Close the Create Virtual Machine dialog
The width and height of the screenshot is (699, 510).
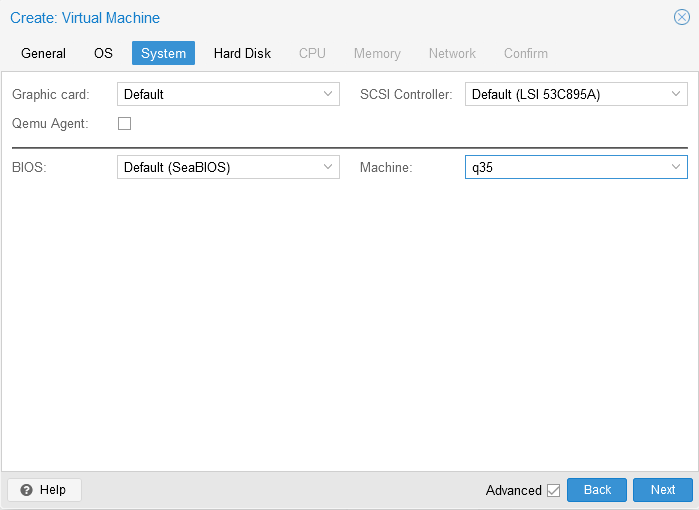click(682, 17)
